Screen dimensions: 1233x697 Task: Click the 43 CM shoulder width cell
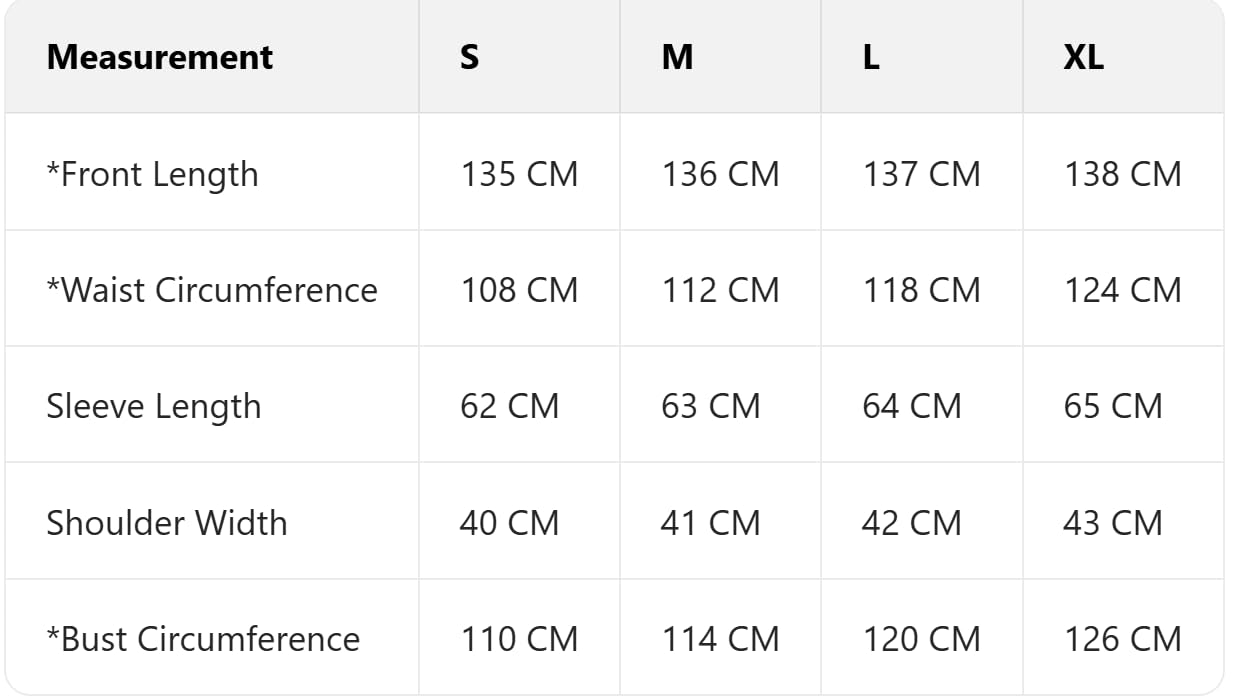click(x=1113, y=523)
